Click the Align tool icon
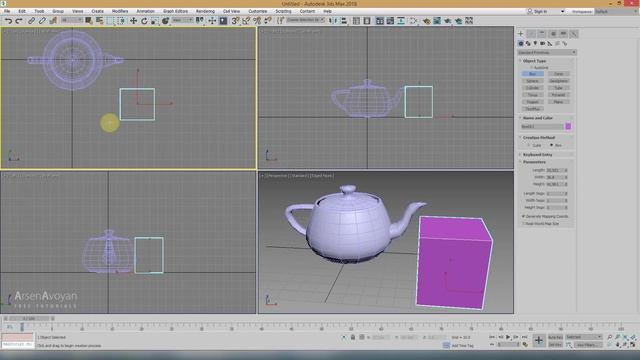The image size is (640, 360). [x=344, y=20]
